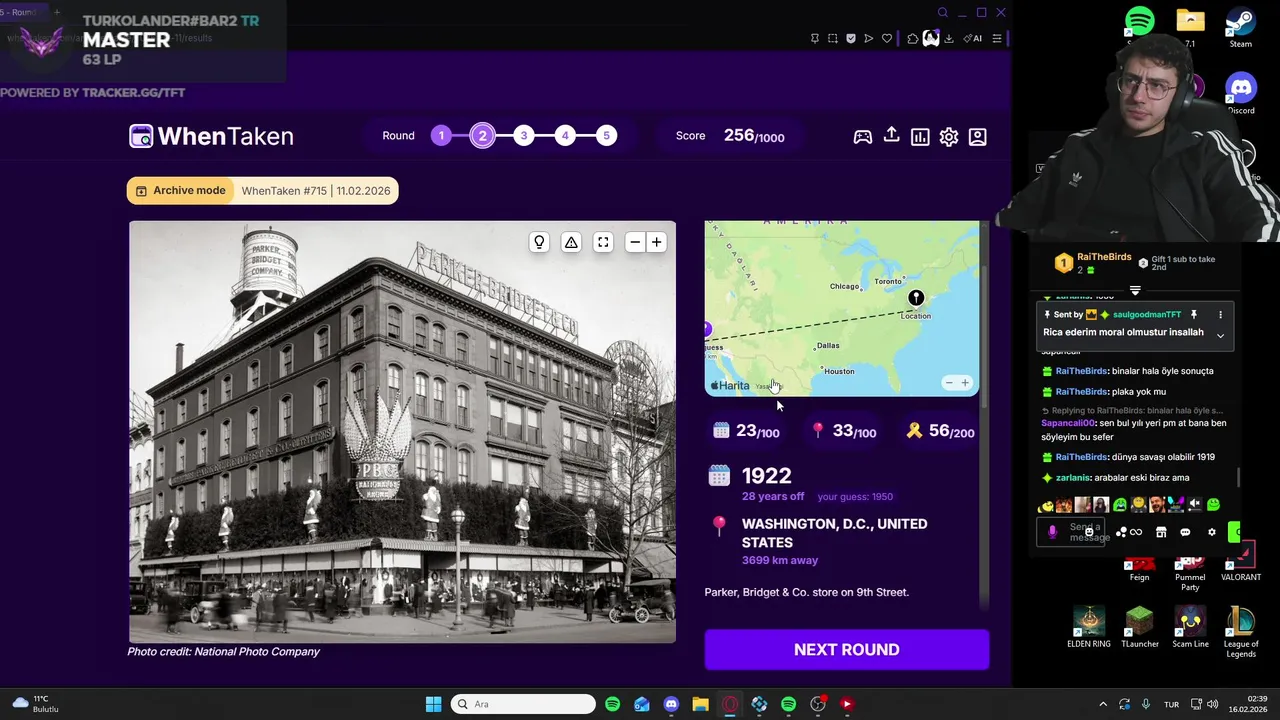Screen dimensions: 1280x720
Task: Zoom out the photo with minus
Action: point(635,242)
